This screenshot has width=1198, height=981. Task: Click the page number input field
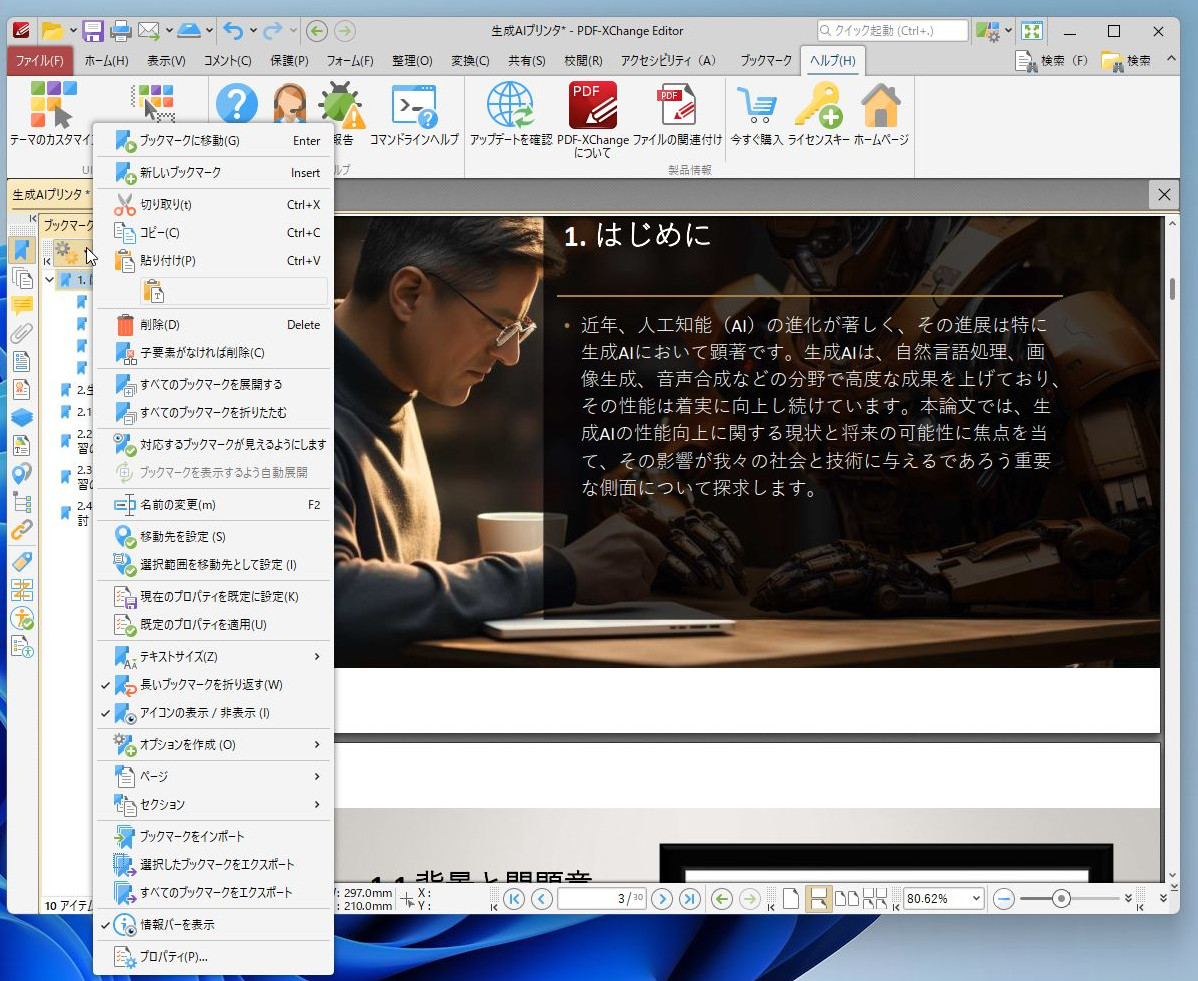click(603, 899)
